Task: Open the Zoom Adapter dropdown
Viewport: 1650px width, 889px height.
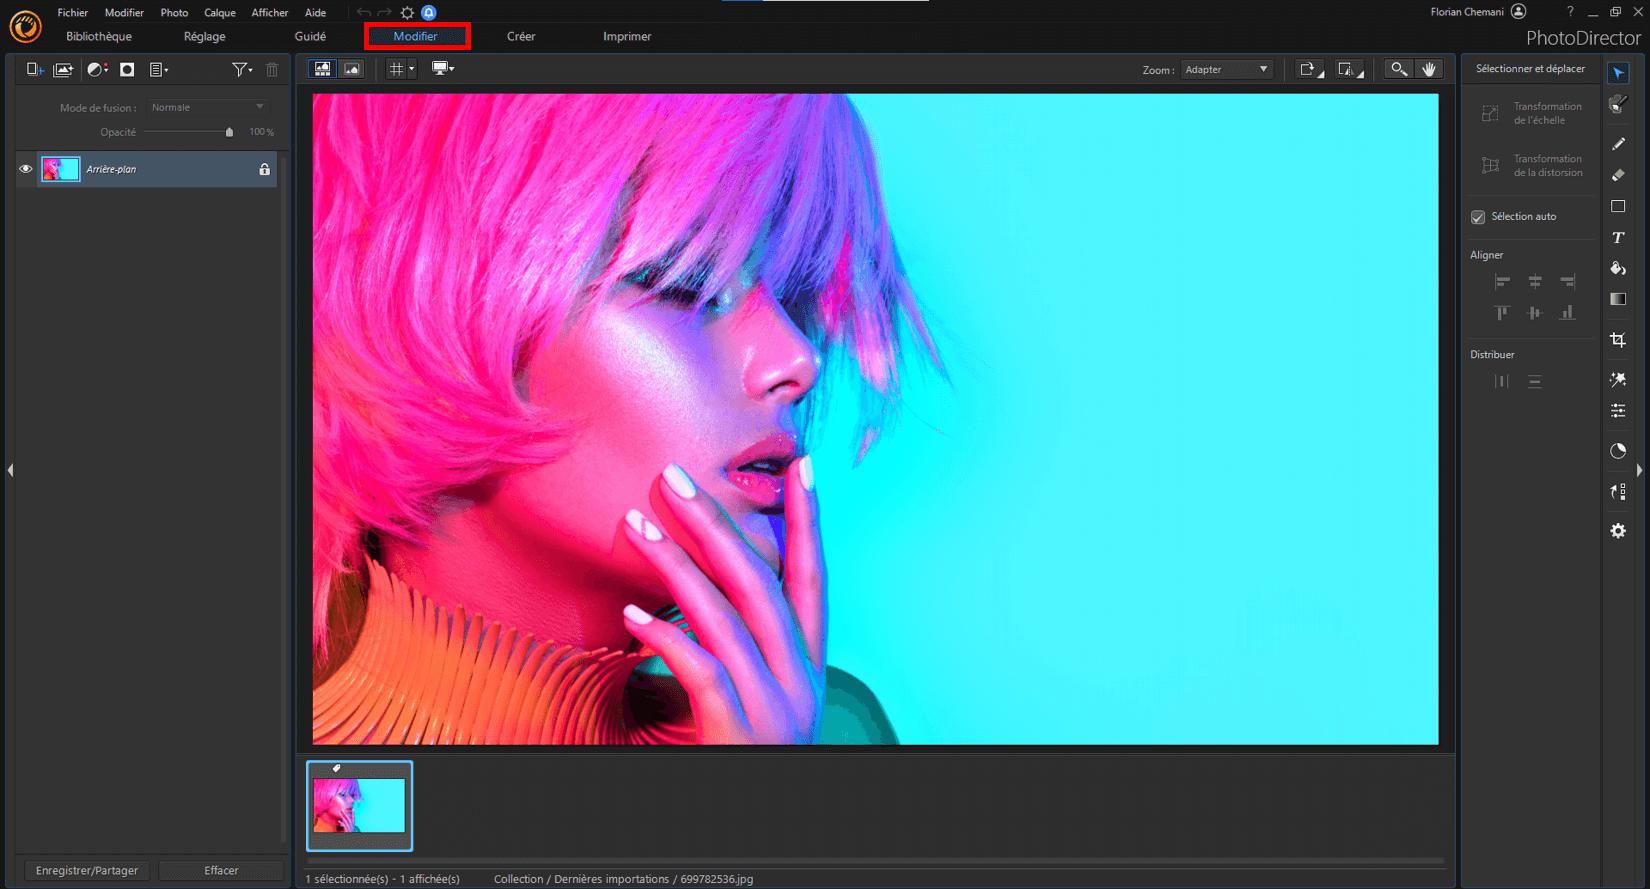Action: click(1226, 70)
